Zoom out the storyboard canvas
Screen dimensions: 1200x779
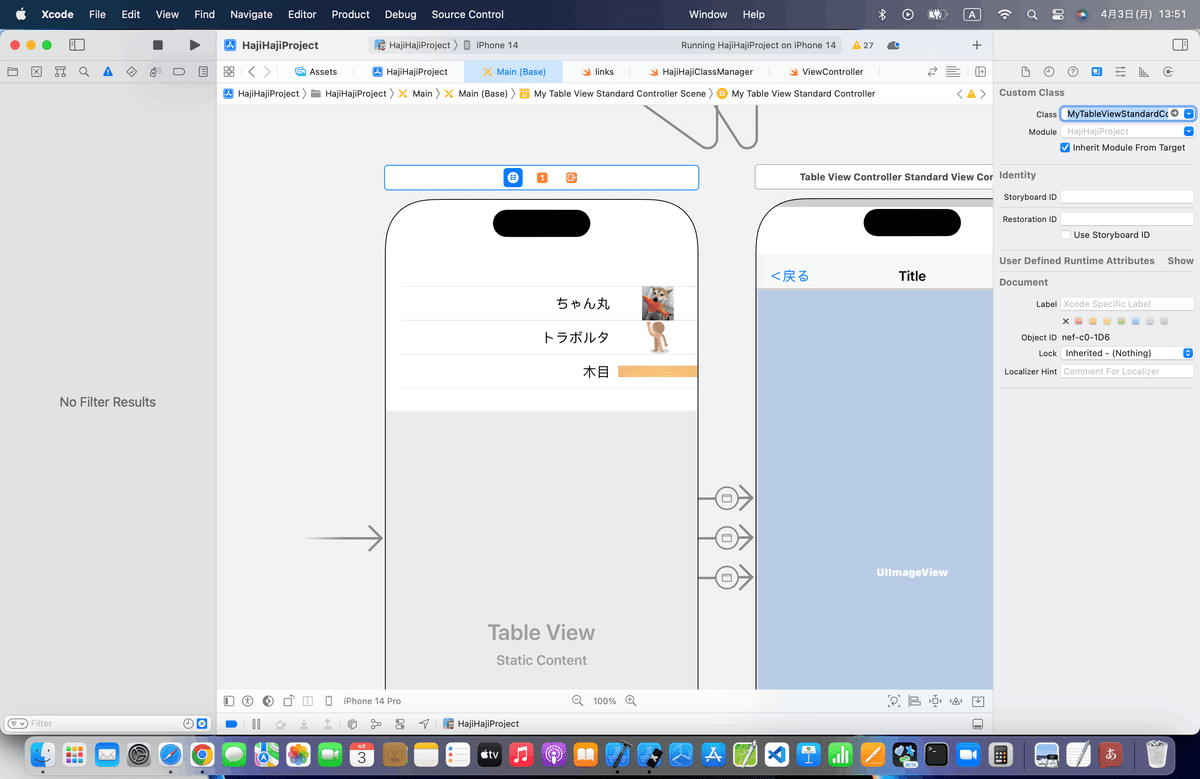[577, 701]
